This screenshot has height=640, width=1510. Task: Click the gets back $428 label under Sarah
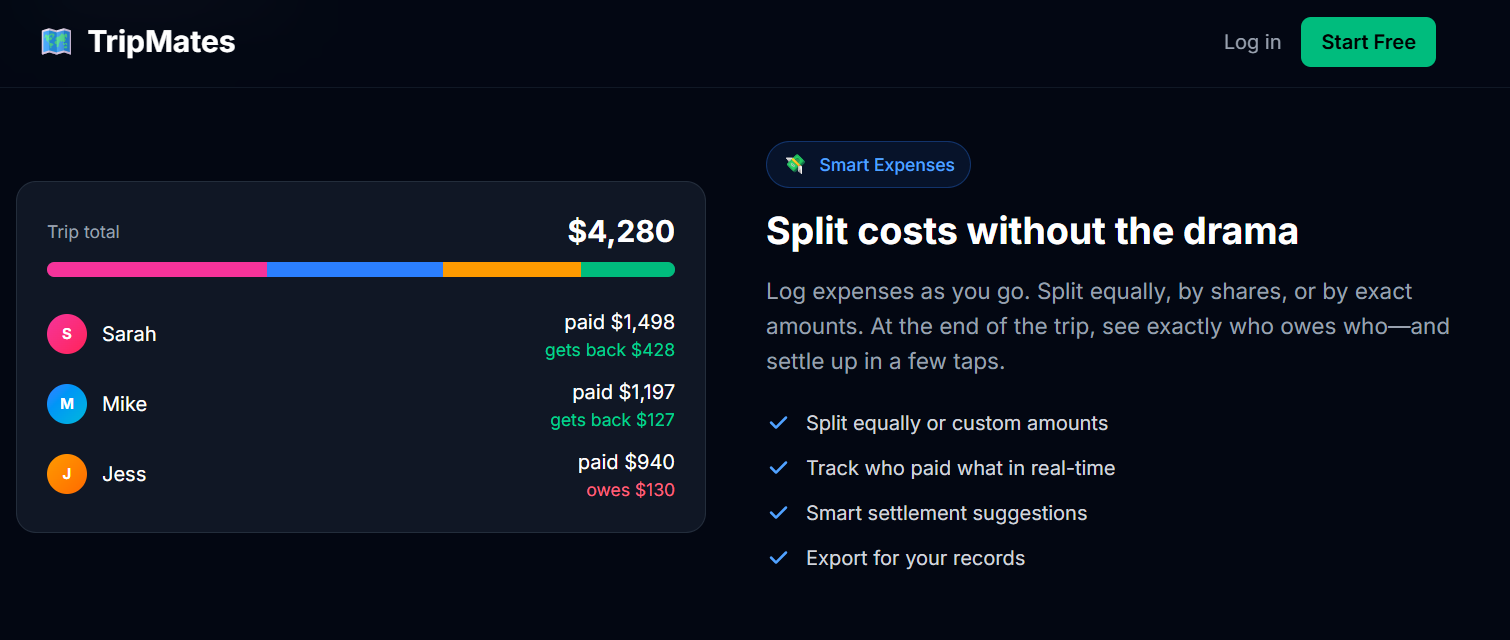(610, 350)
